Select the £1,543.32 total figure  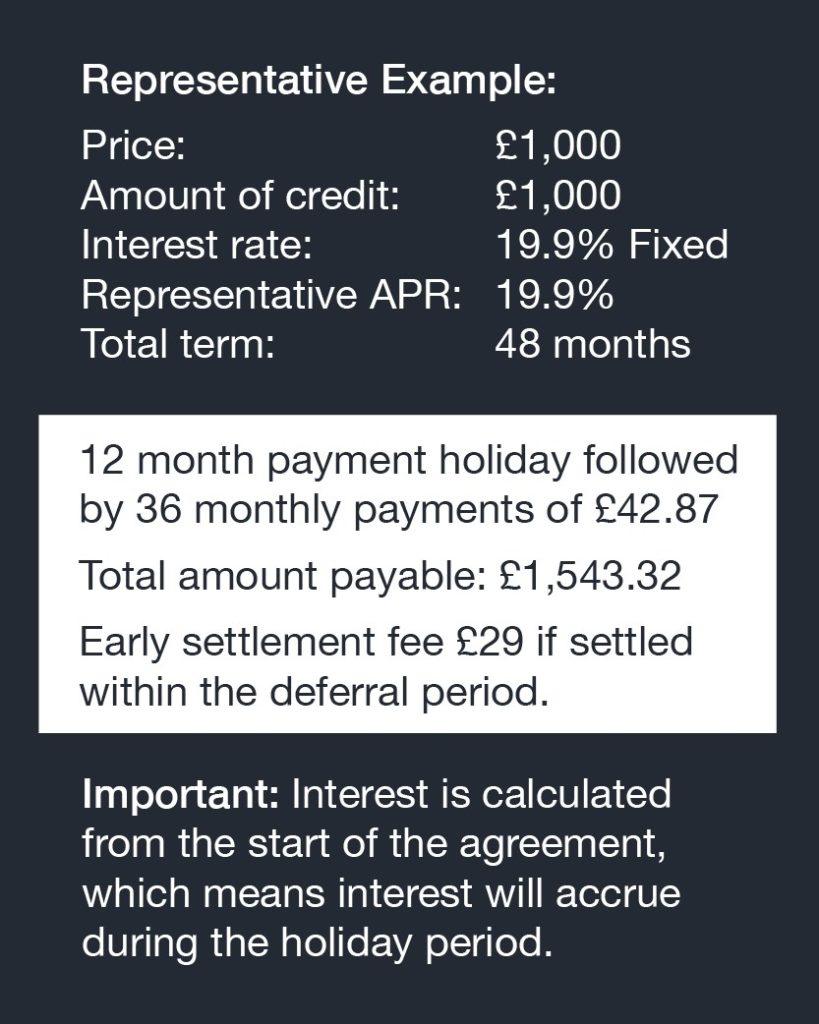point(590,577)
